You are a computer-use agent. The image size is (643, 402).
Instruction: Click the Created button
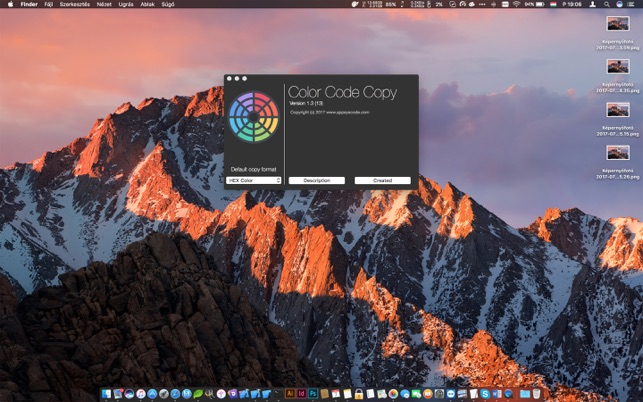click(x=383, y=180)
